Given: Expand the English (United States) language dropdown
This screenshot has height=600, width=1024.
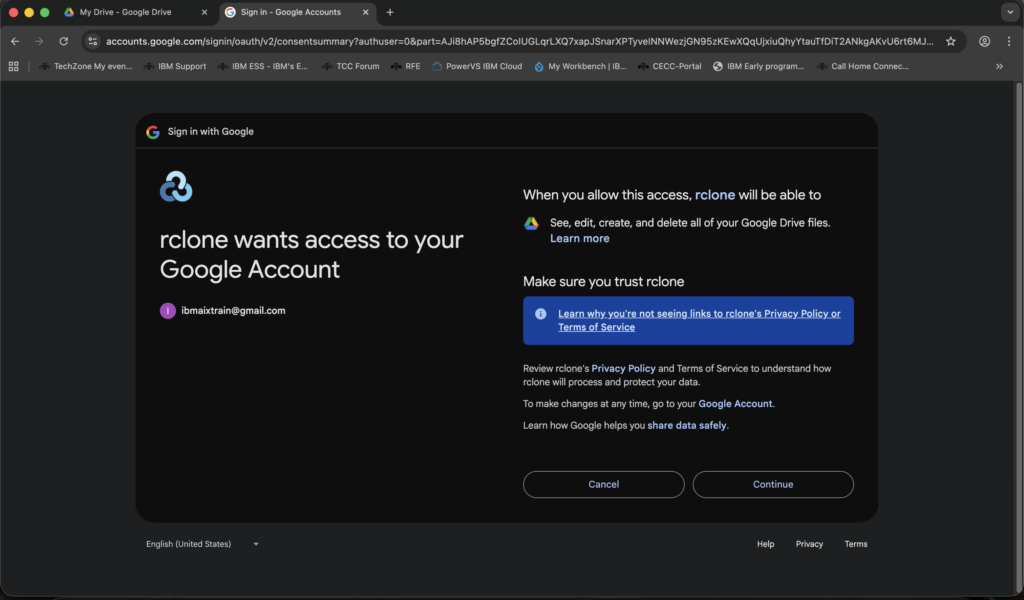Looking at the screenshot, I should [x=203, y=544].
